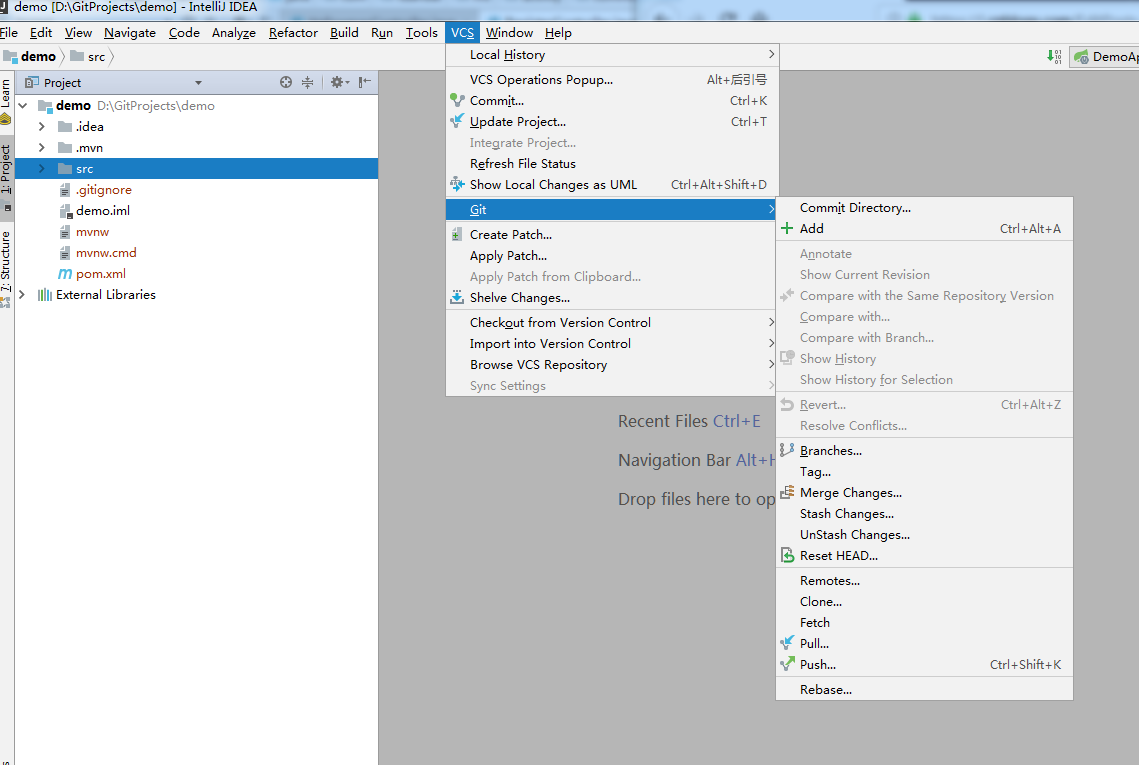Open the Local History submenu
The width and height of the screenshot is (1139, 765).
(612, 54)
